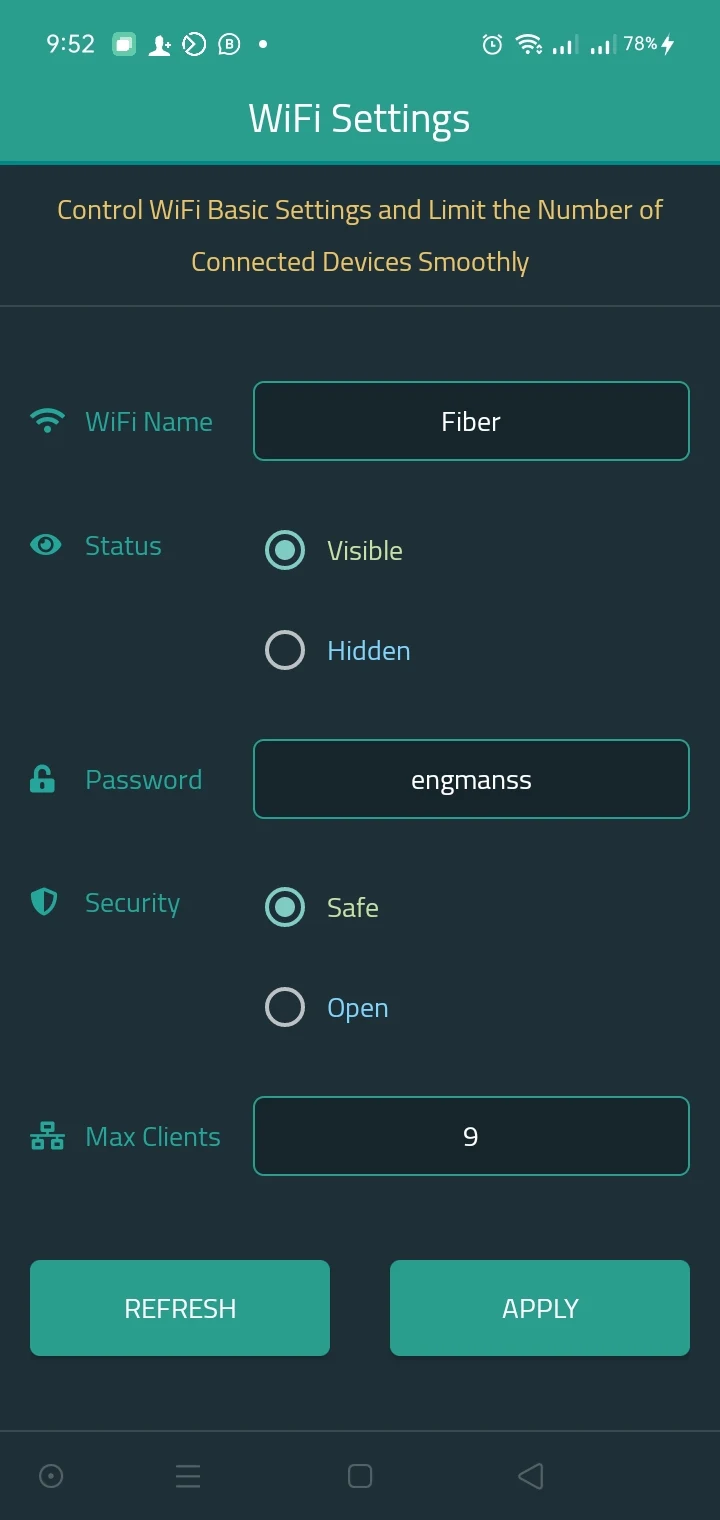720x1520 pixels.
Task: Choose the Safe security option
Action: pyautogui.click(x=285, y=907)
